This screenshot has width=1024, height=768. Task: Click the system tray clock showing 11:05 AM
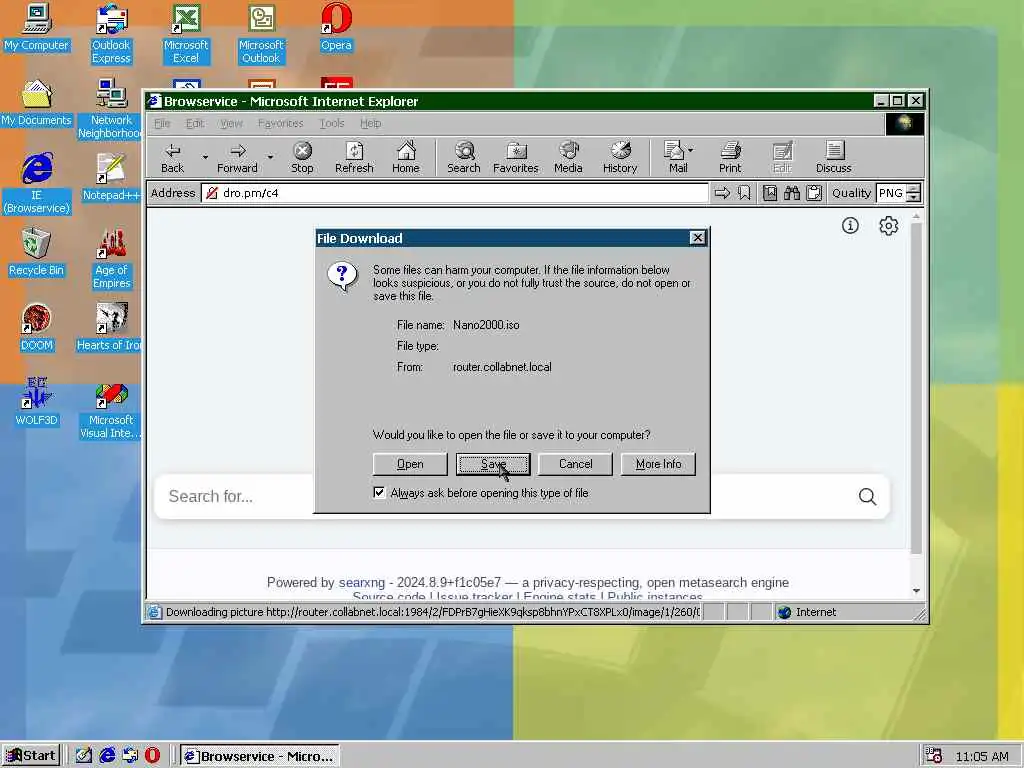click(982, 756)
